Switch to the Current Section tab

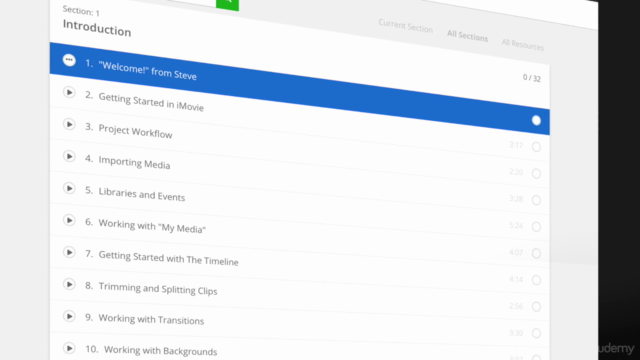[405, 26]
